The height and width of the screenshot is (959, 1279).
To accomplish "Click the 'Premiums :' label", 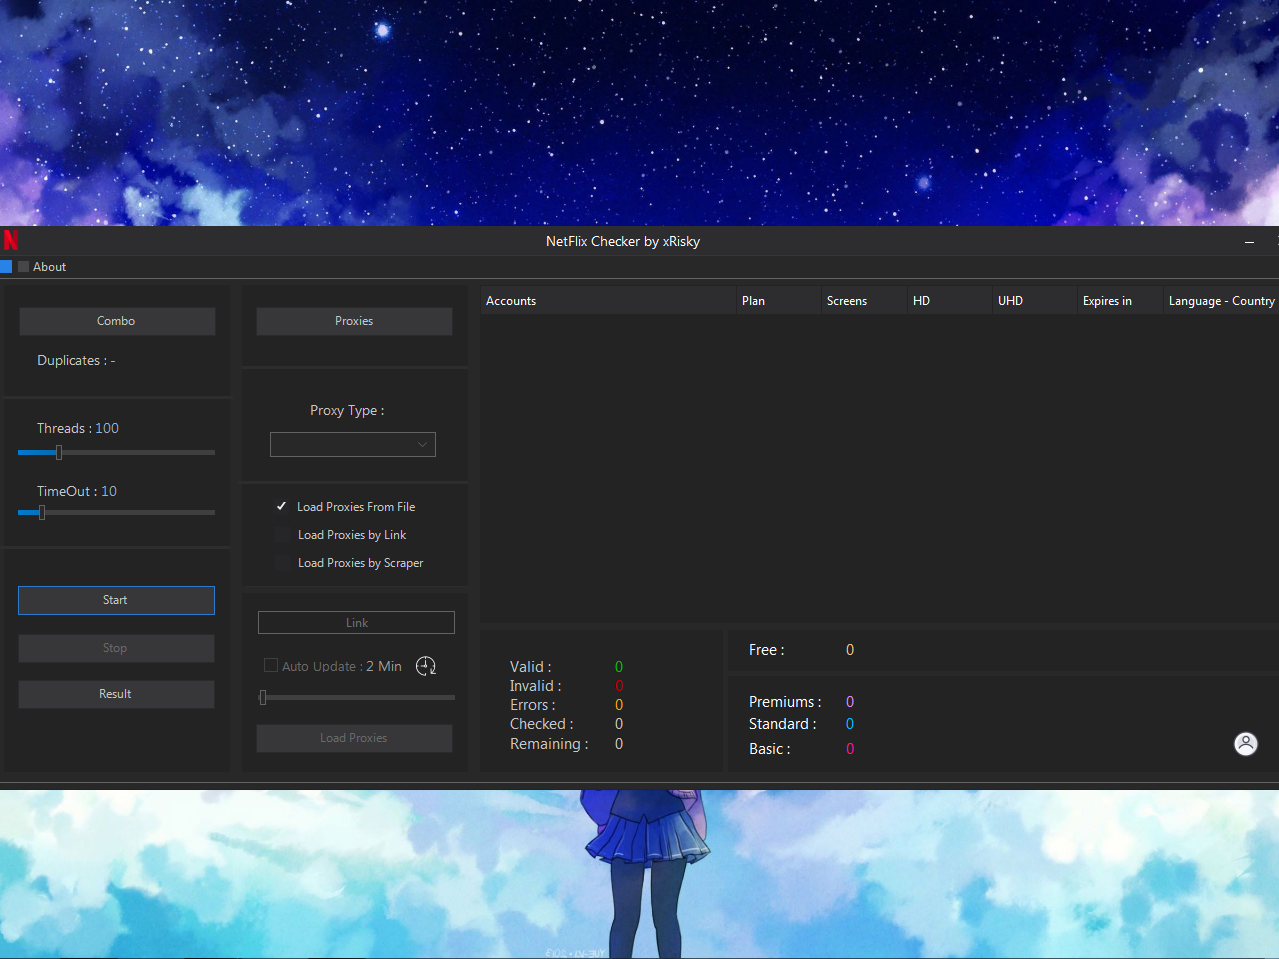I will pyautogui.click(x=785, y=702).
